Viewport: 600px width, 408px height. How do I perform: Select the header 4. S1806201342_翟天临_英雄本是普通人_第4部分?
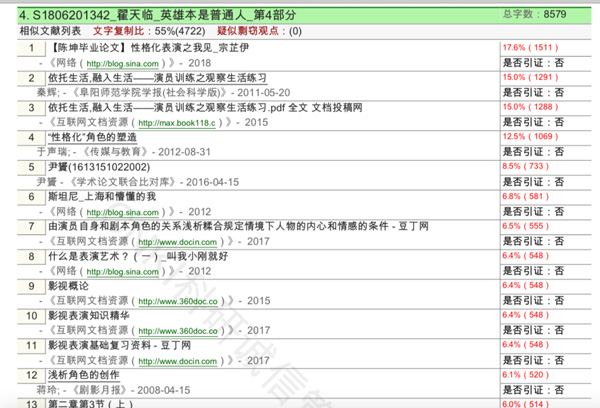158,15
